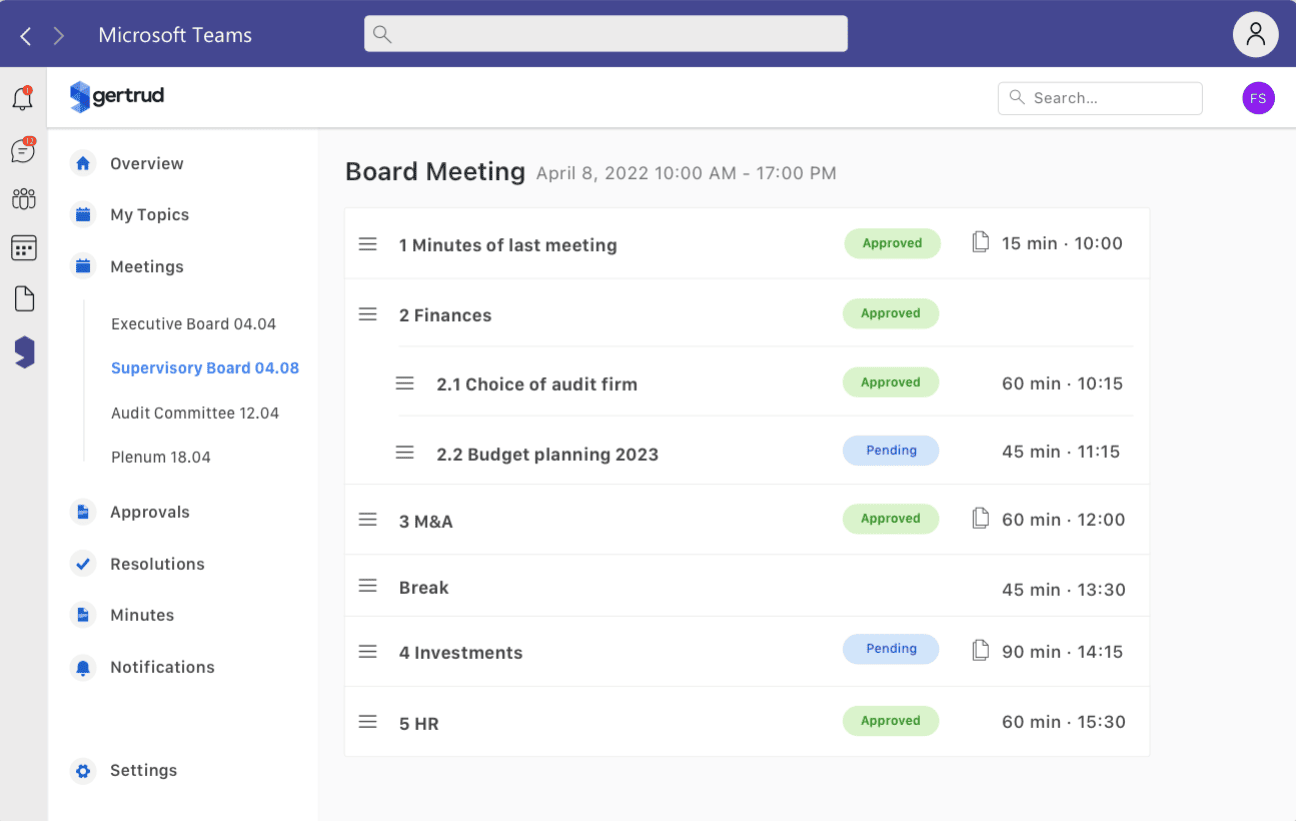
Task: Click the document icon beside 4 Investments
Action: point(981,650)
